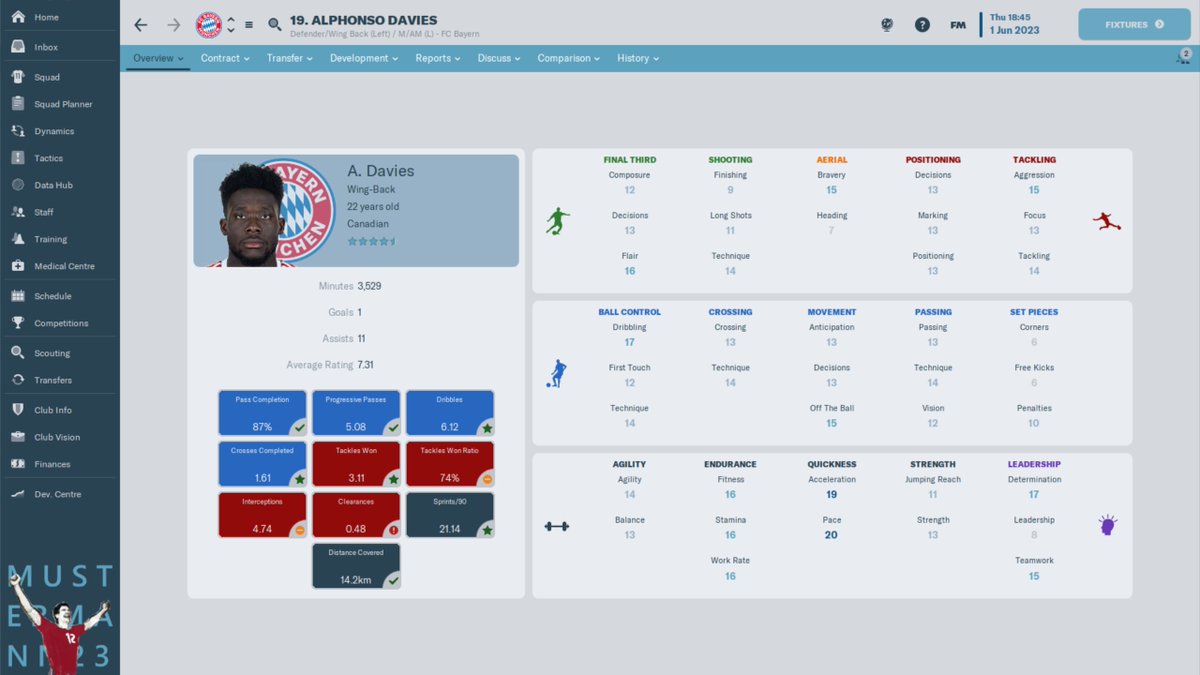Open notifications icon with badge 2
The height and width of the screenshot is (675, 1200).
pos(1183,58)
